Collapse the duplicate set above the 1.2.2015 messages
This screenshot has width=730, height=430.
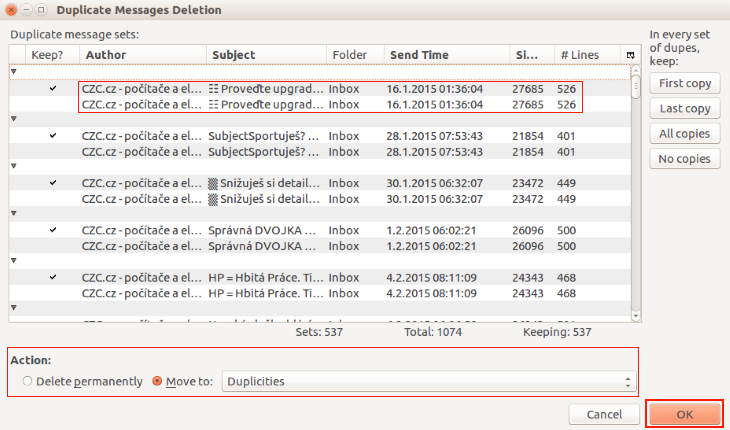click(x=14, y=214)
